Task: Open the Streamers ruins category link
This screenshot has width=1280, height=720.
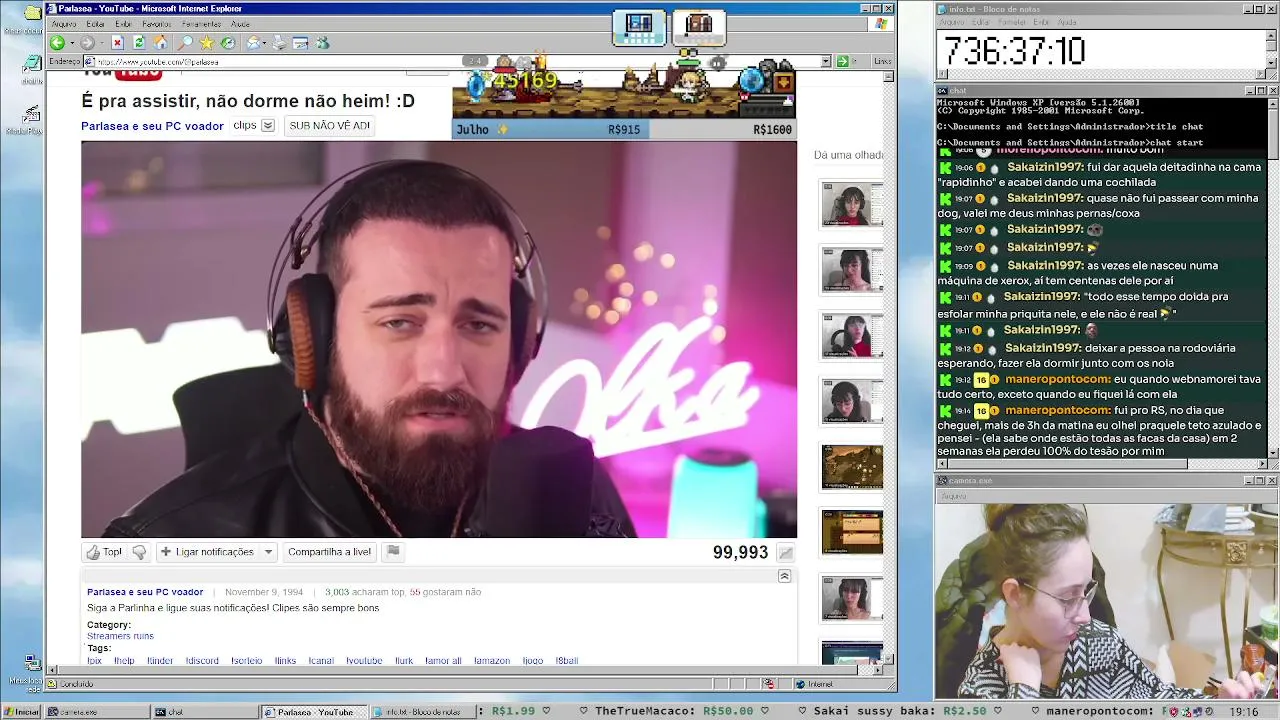Action: point(120,636)
